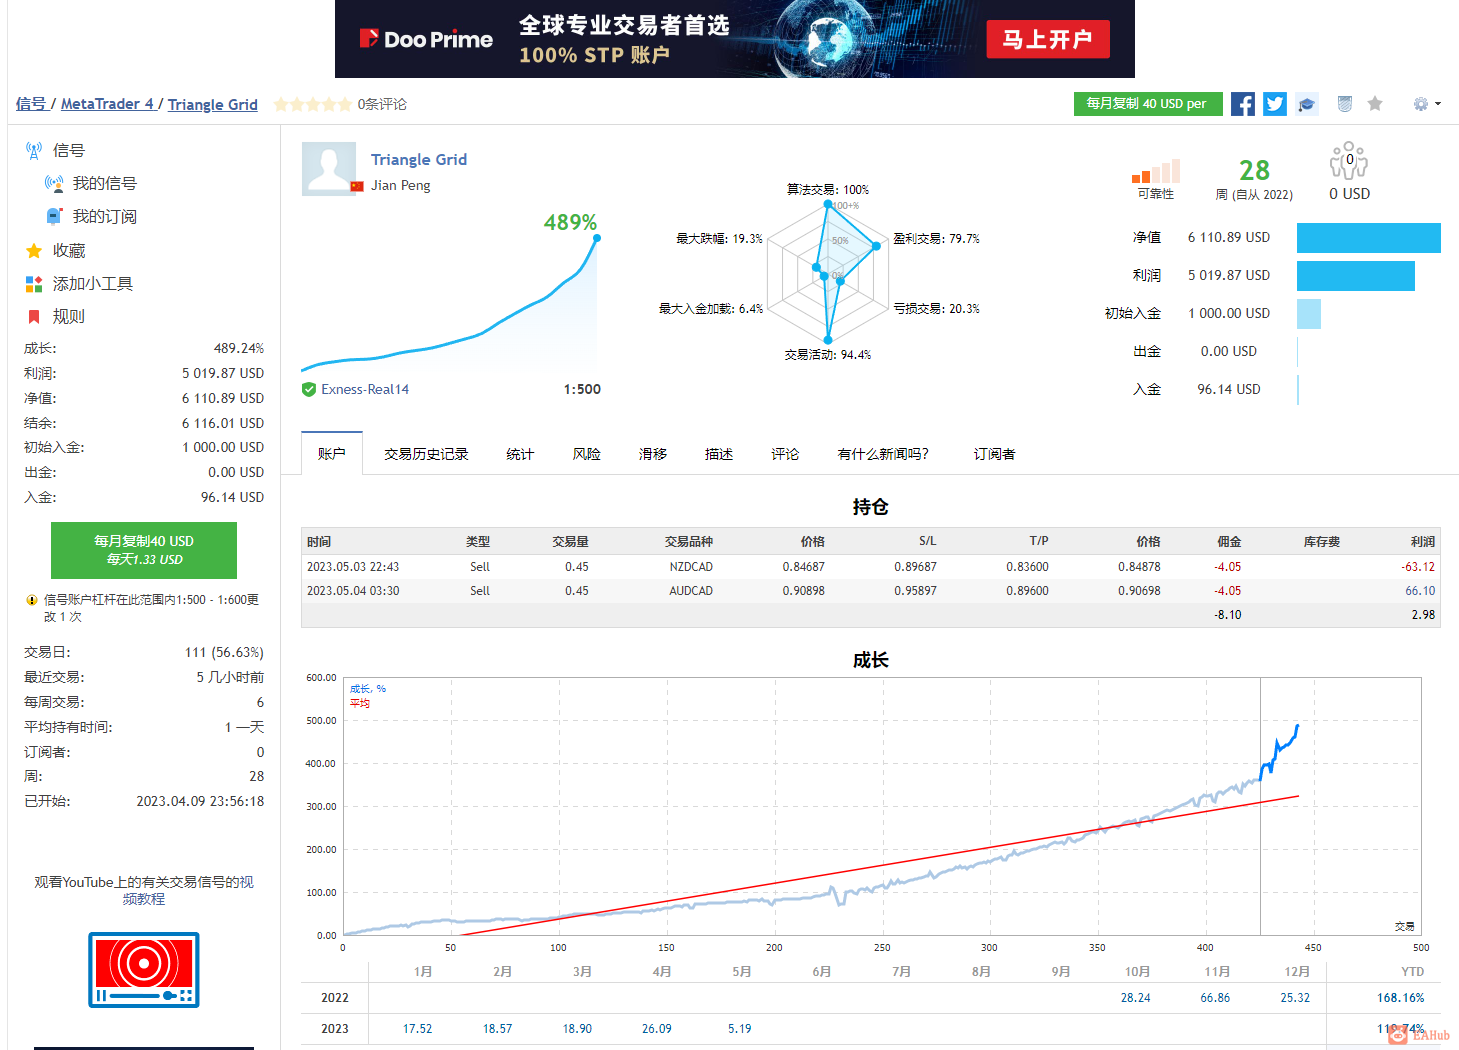1459x1050 pixels.
Task: Go to MetaTrader 4 breadcrumb link
Action: (x=107, y=104)
